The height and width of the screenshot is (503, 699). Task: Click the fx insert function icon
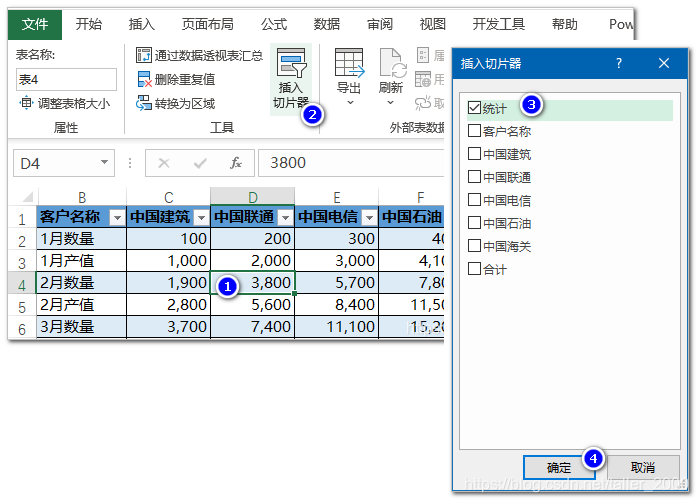[235, 163]
